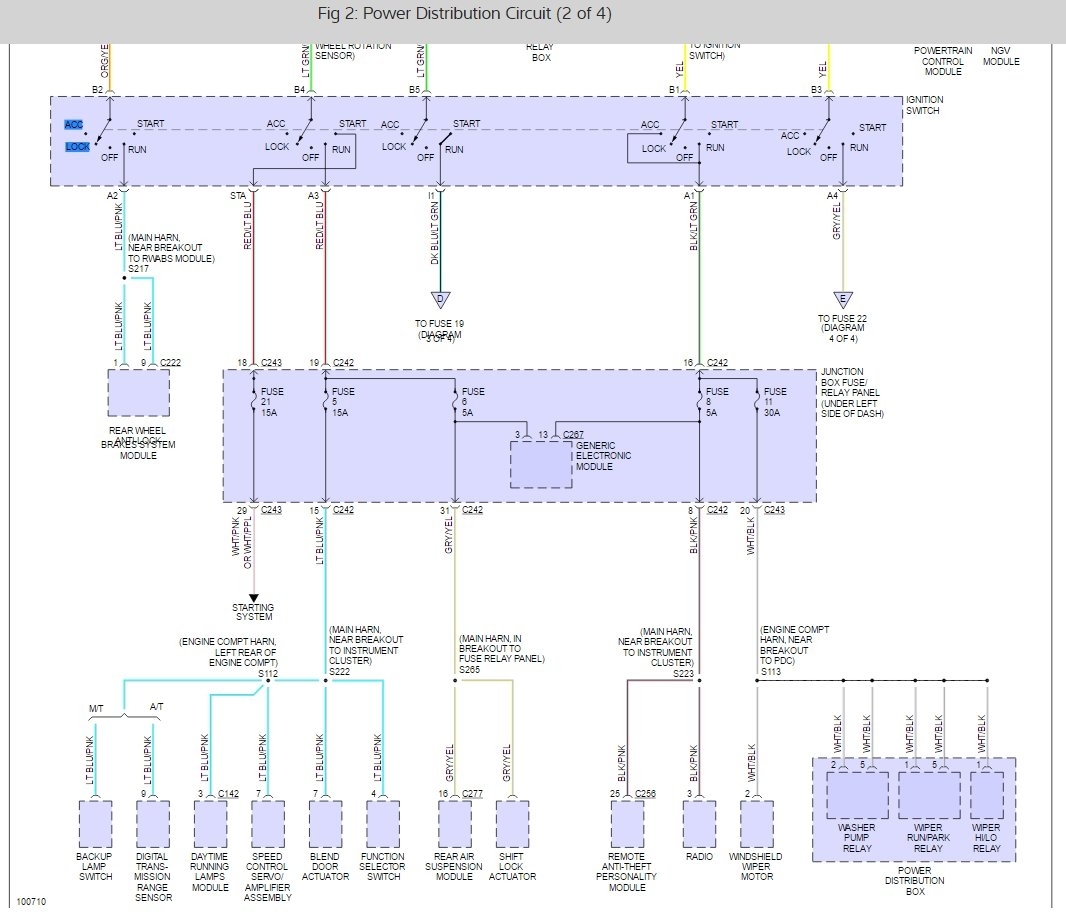Click the C267 connector label
The width and height of the screenshot is (1066, 922).
(573, 434)
